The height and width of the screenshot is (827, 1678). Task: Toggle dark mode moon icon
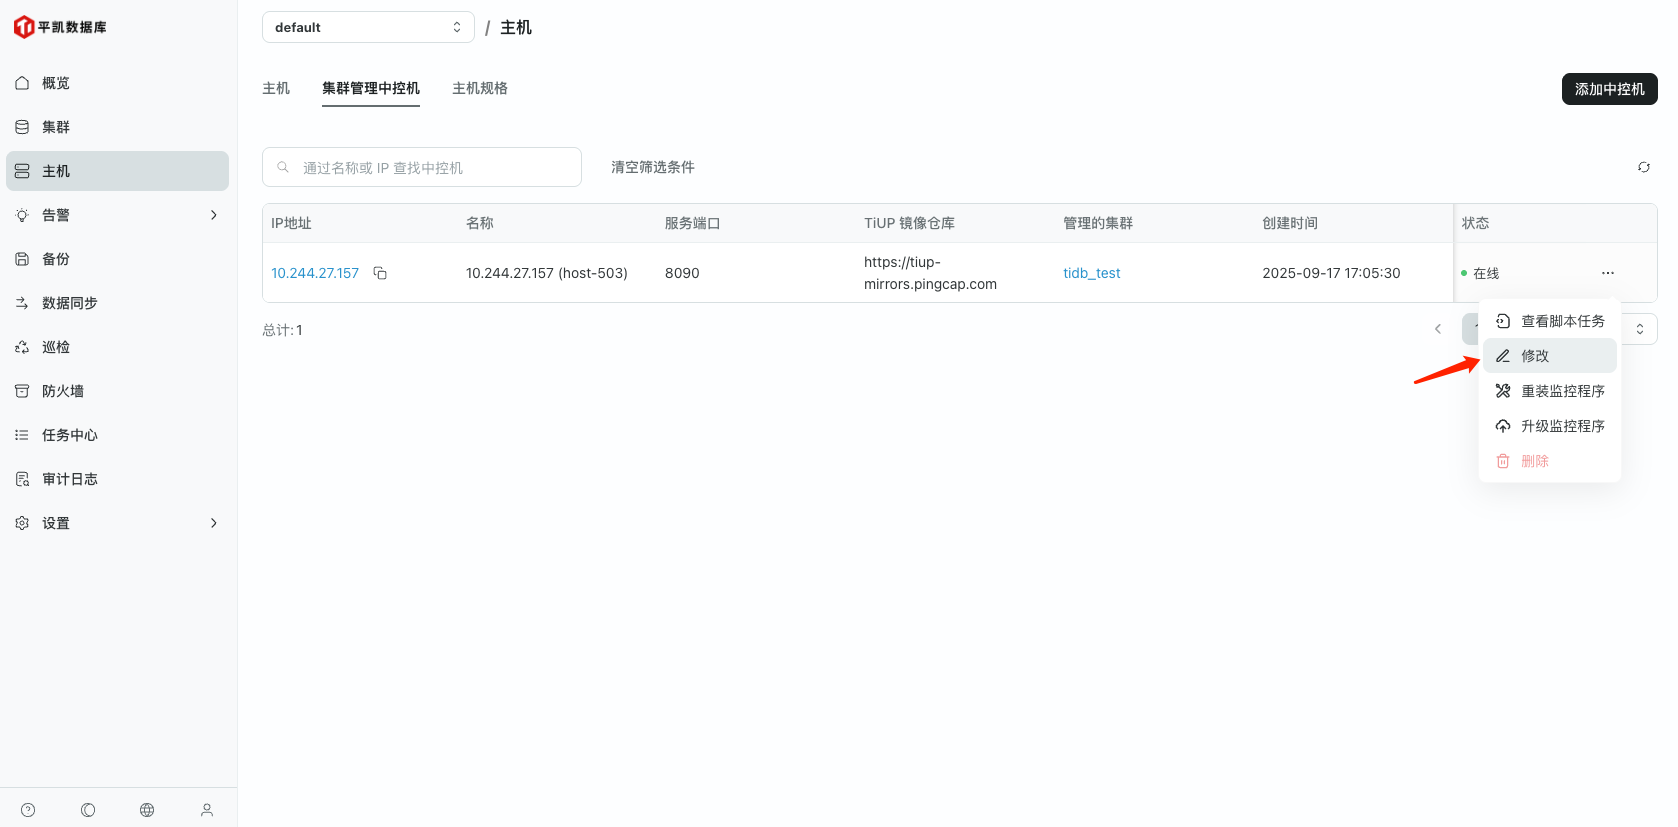[x=88, y=810]
